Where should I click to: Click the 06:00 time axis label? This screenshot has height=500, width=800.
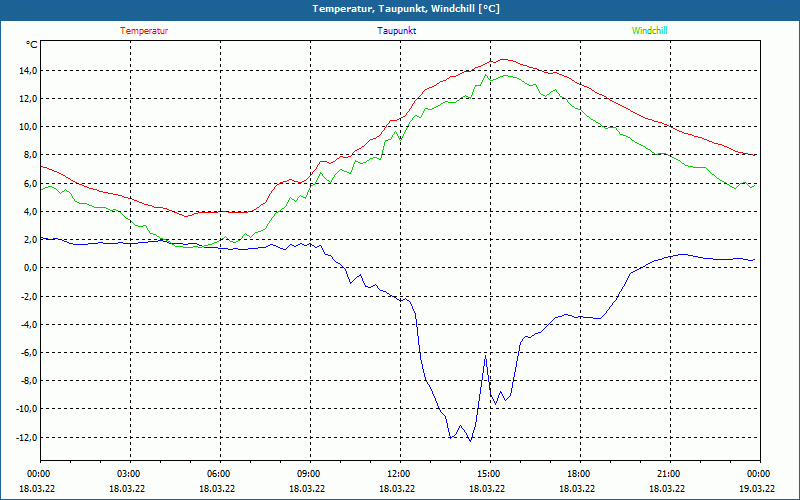pyautogui.click(x=220, y=474)
